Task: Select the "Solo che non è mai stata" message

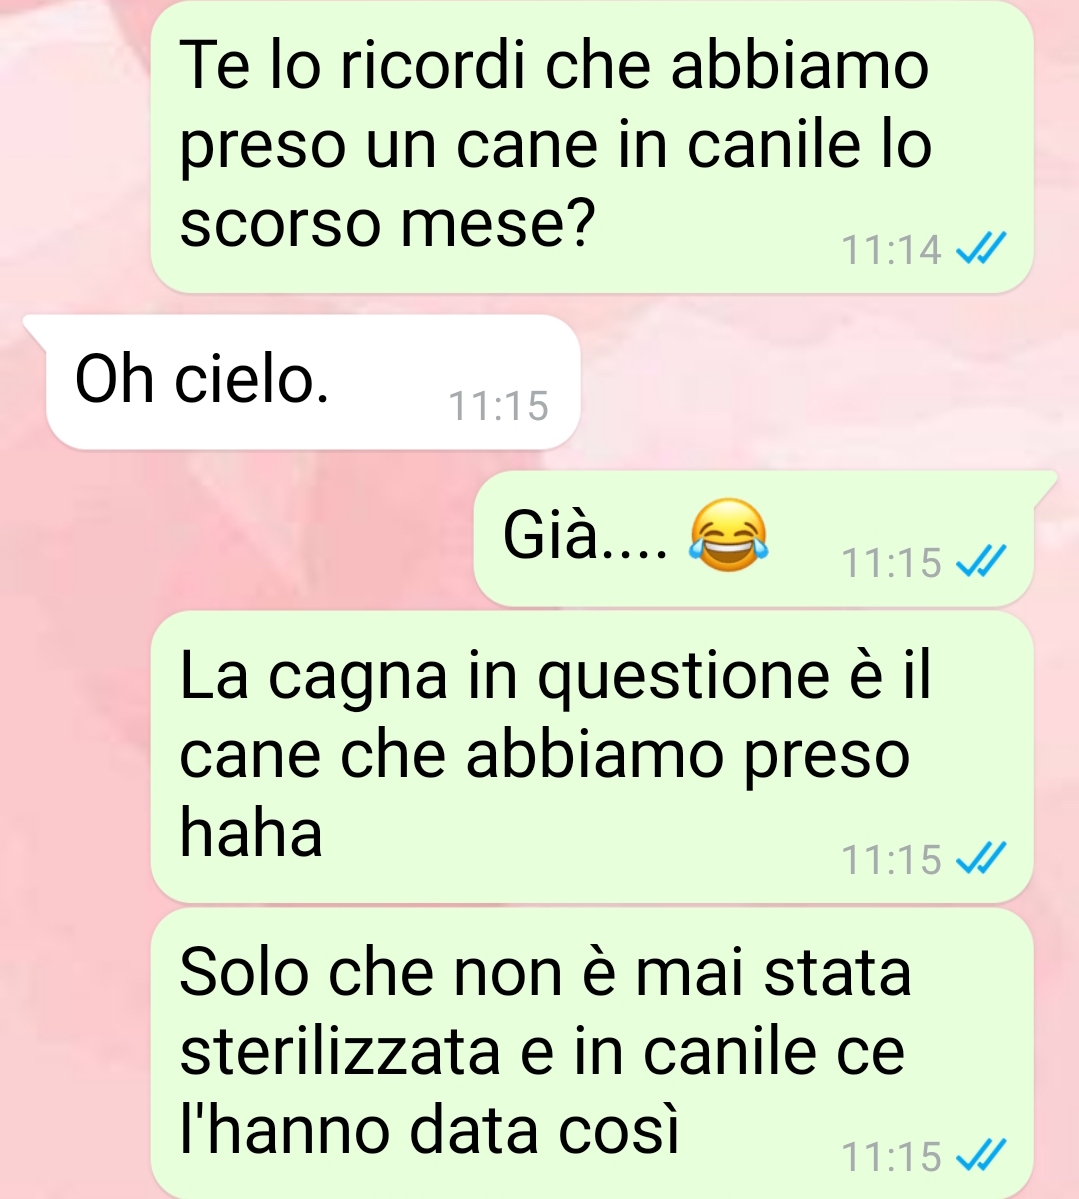Action: click(x=592, y=1053)
